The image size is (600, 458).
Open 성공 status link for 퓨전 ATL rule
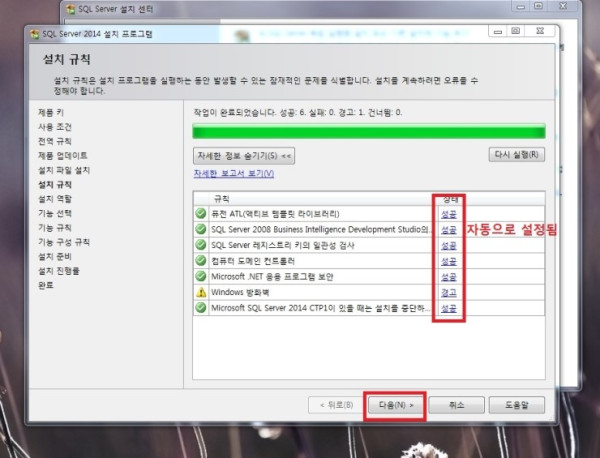448,214
